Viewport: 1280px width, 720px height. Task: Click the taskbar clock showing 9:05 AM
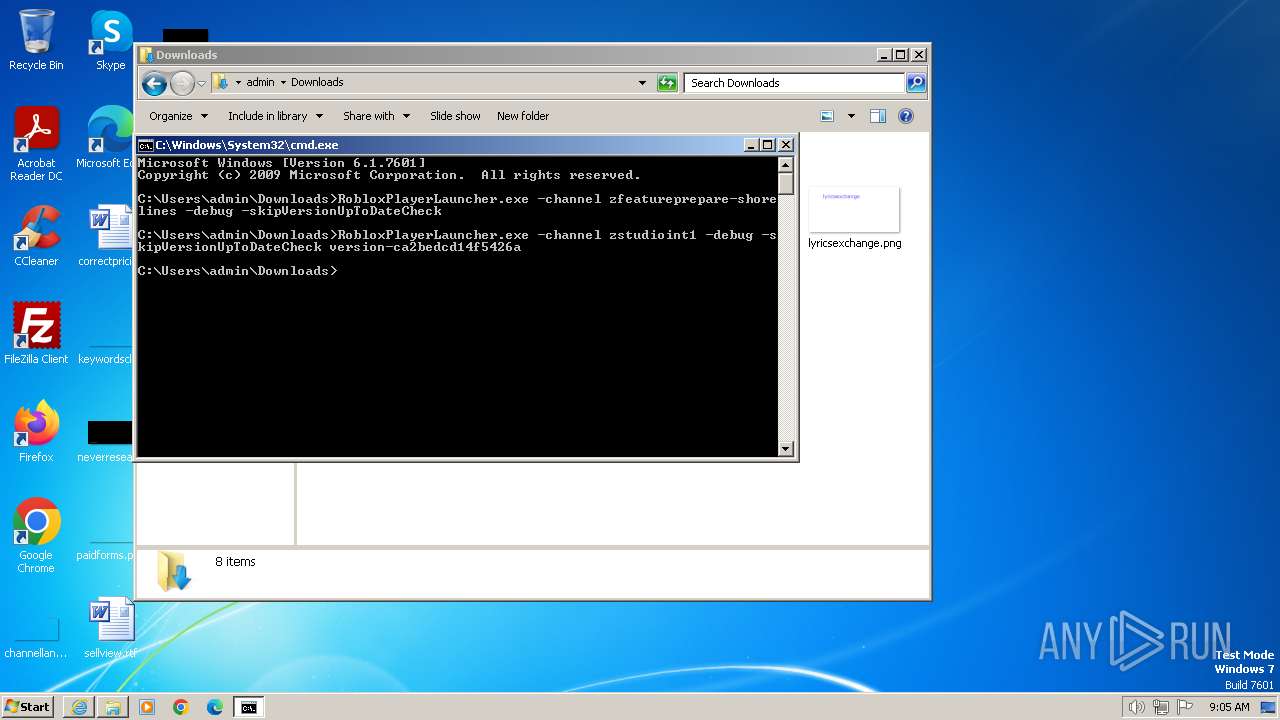coord(1229,707)
